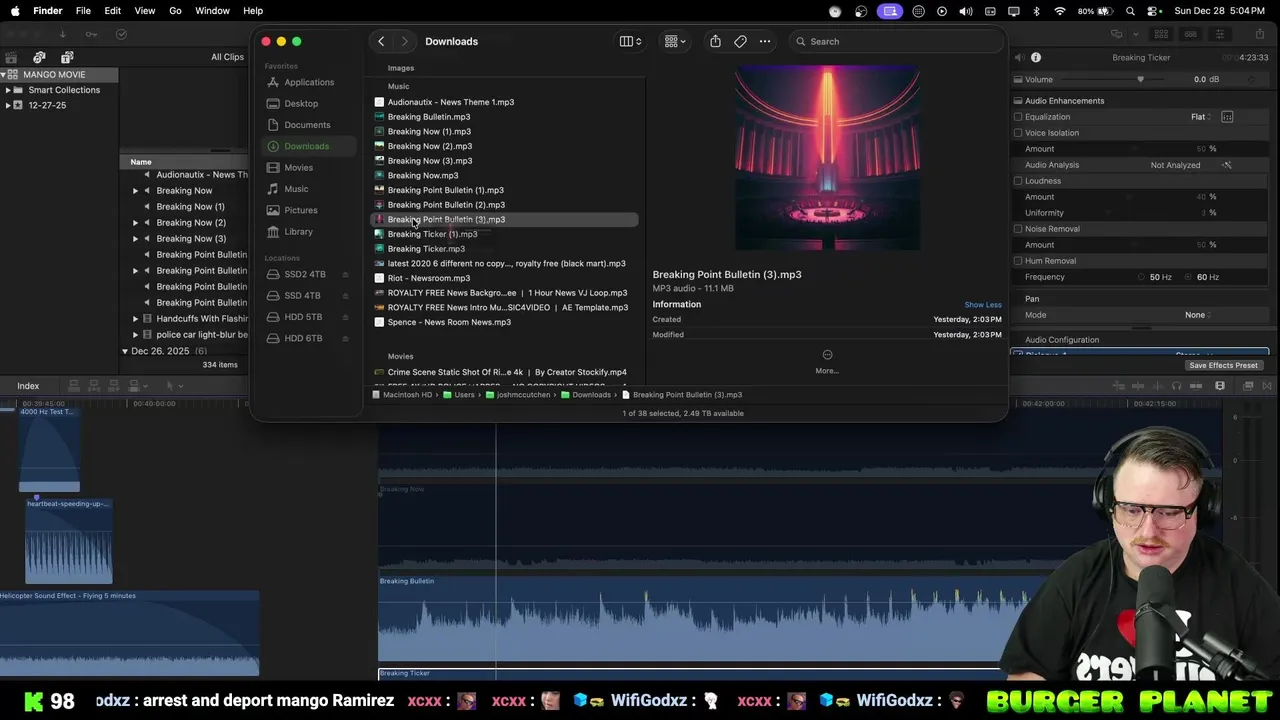Eject the SSD2 4TB drive

(346, 274)
